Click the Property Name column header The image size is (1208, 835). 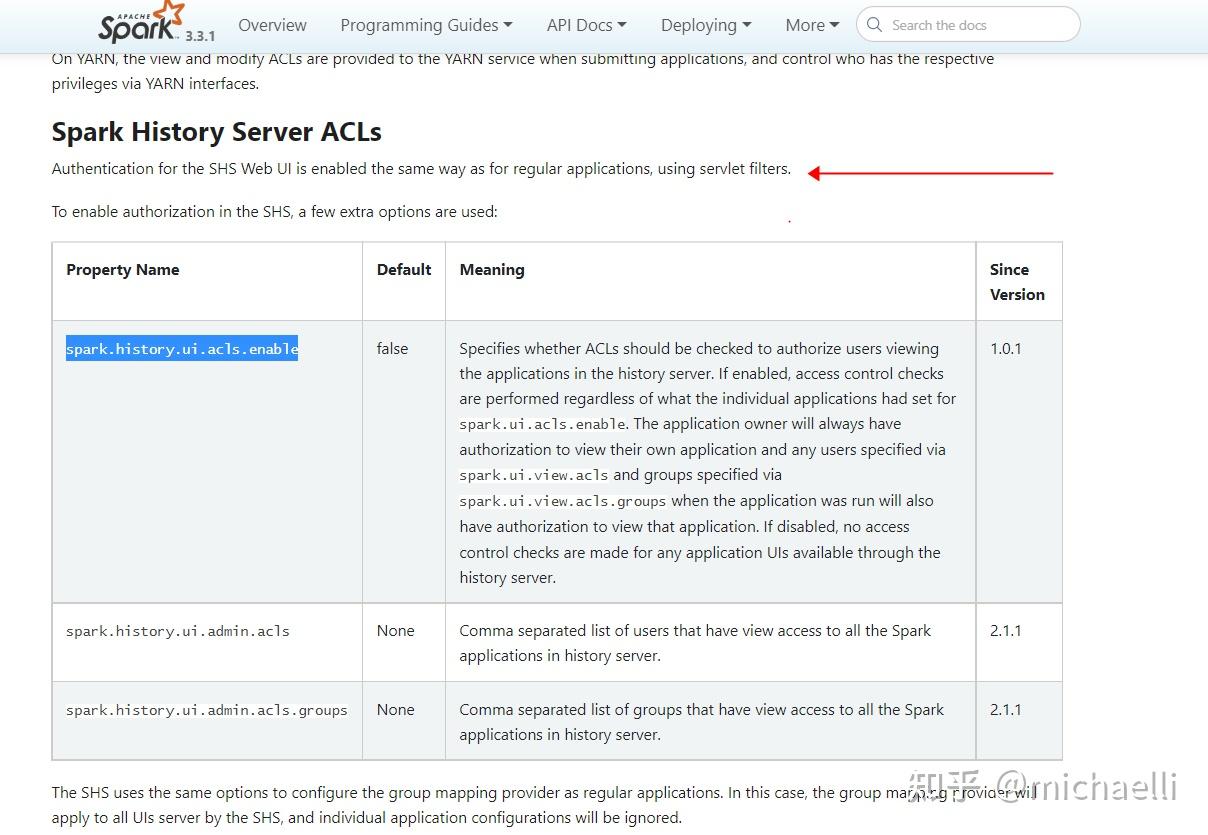(123, 270)
